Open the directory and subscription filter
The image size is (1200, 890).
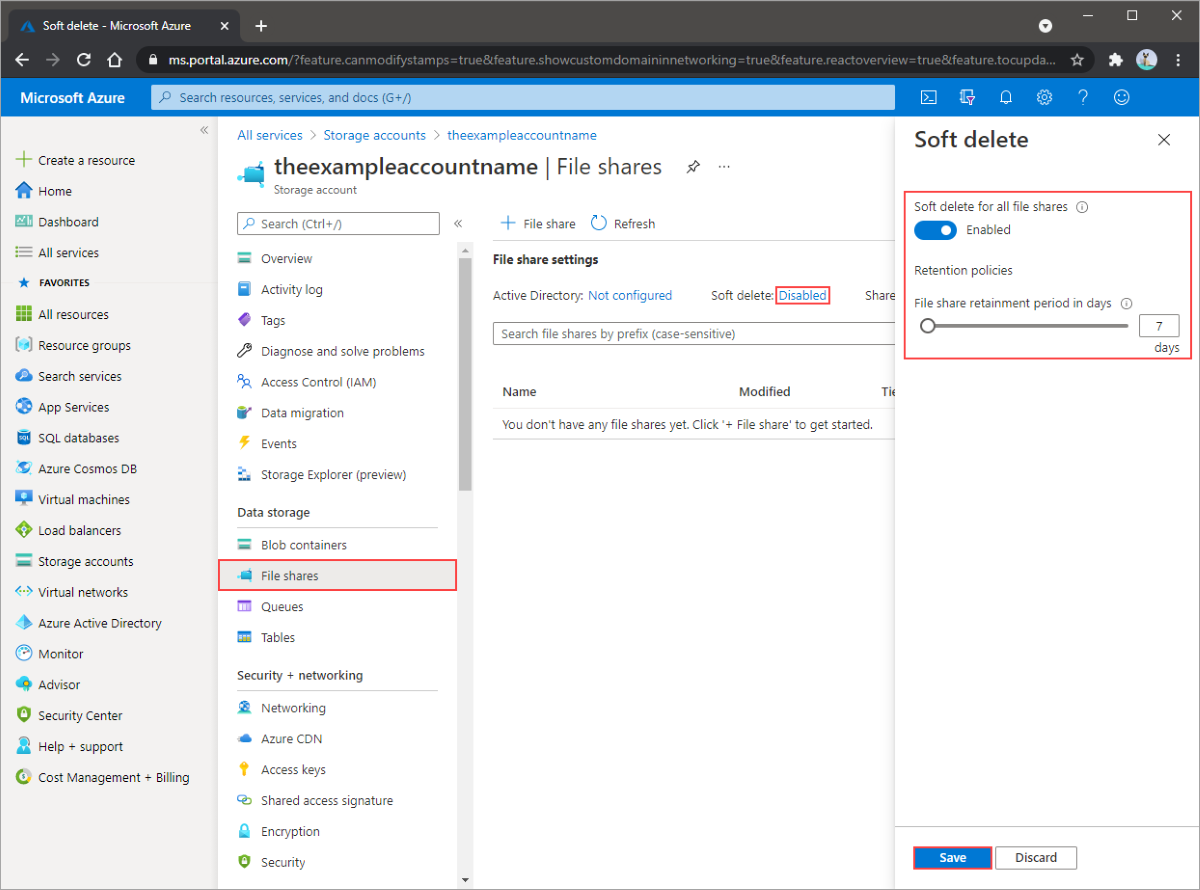pos(967,97)
